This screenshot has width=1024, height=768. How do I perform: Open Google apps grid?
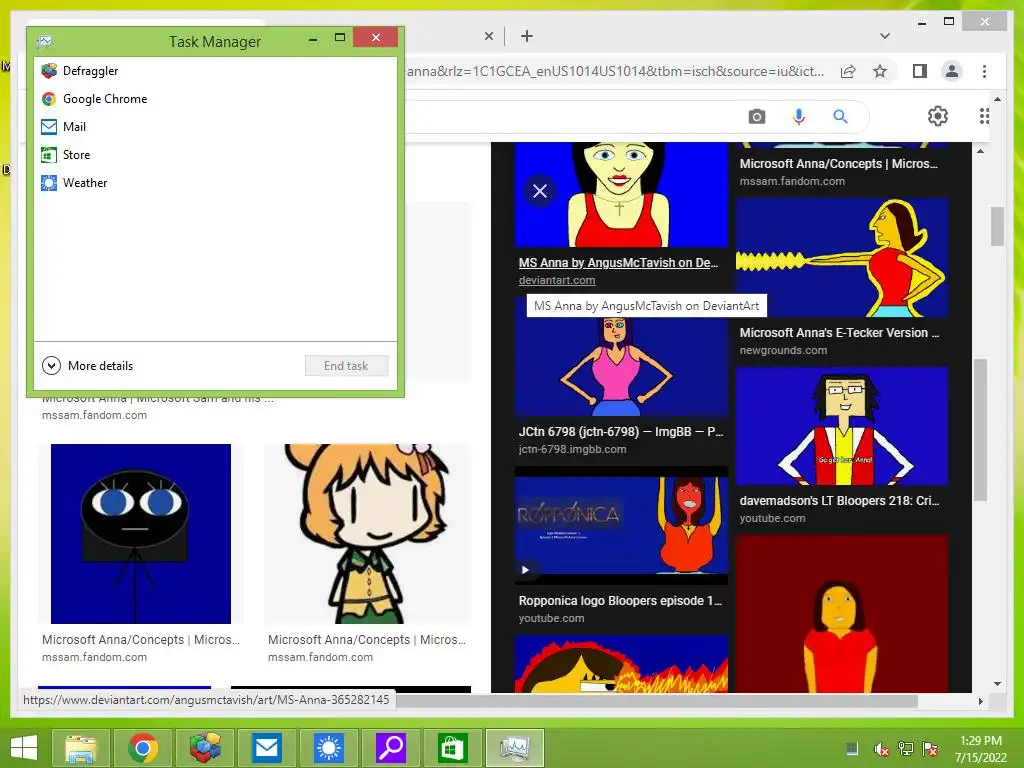tap(984, 116)
